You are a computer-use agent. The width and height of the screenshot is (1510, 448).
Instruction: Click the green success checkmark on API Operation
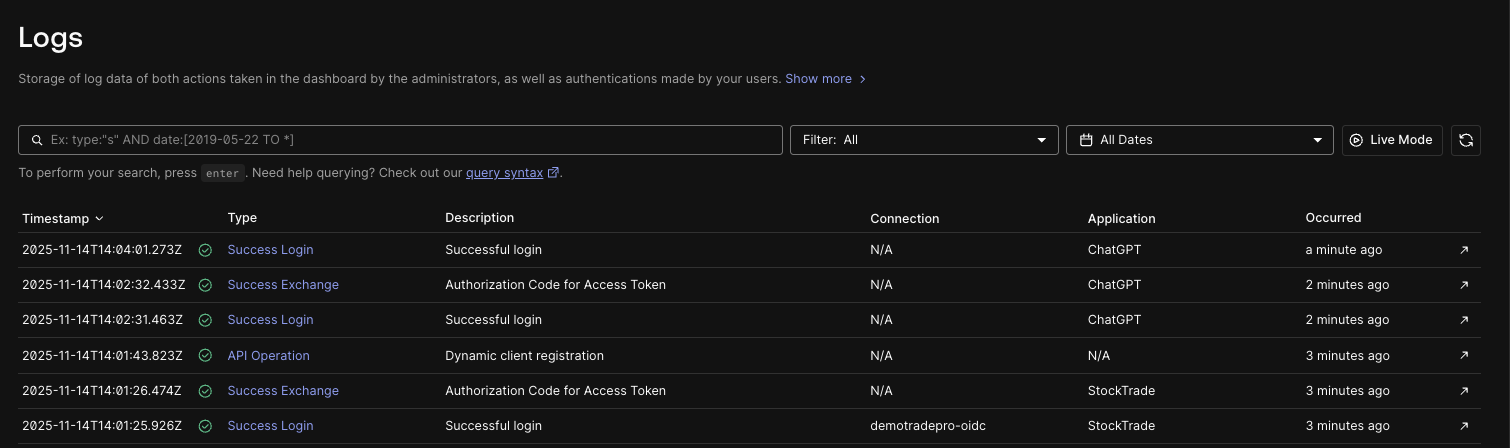point(205,356)
